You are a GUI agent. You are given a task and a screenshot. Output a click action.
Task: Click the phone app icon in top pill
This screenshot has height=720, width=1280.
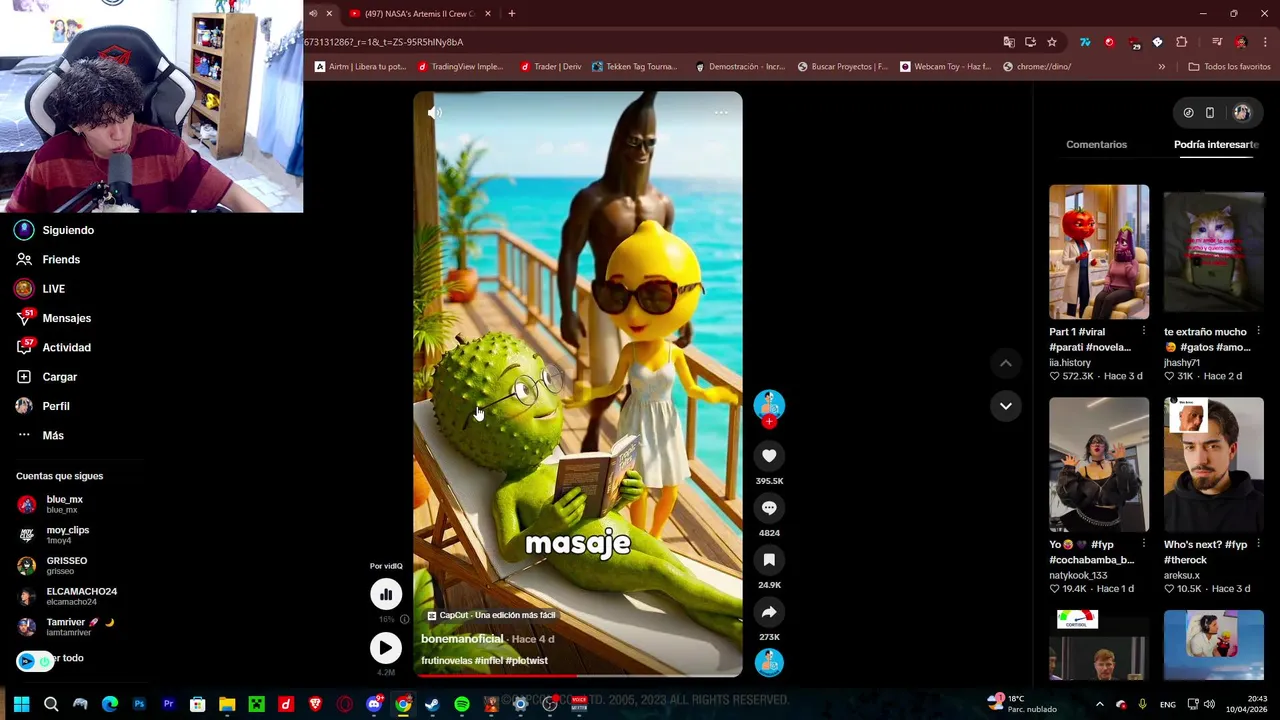pyautogui.click(x=1209, y=113)
